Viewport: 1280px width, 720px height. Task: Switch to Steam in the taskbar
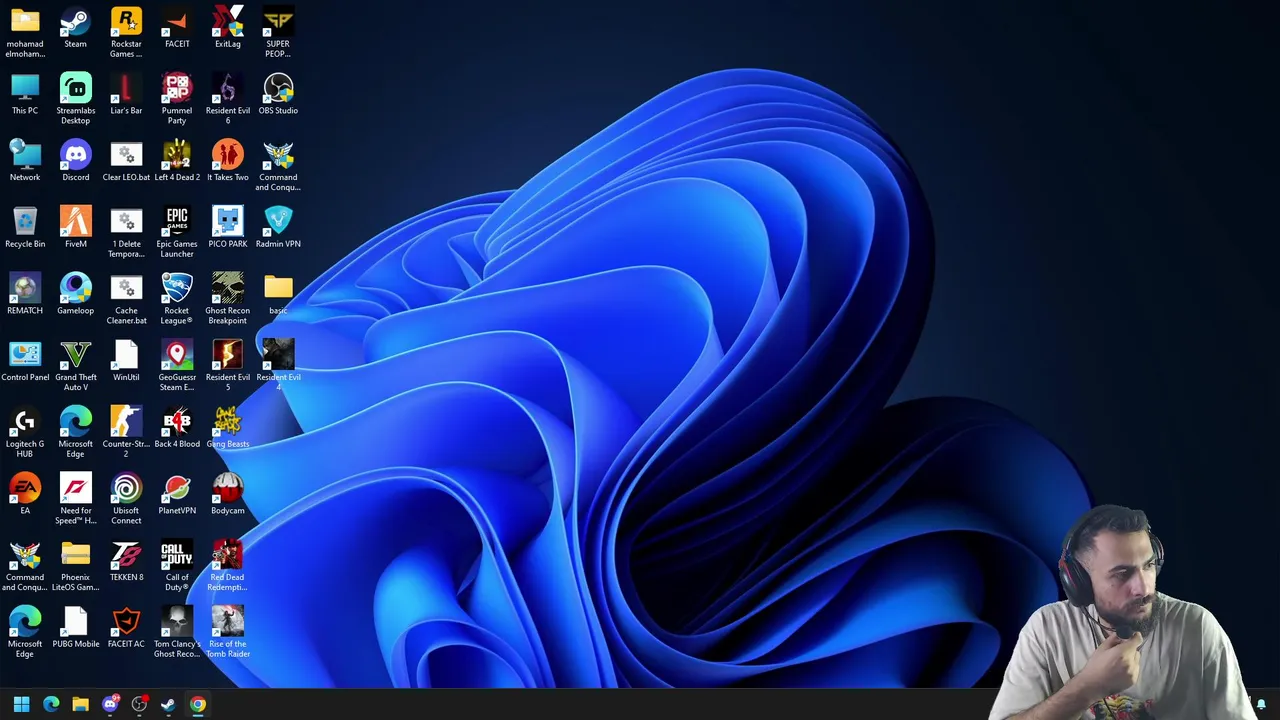coord(168,704)
